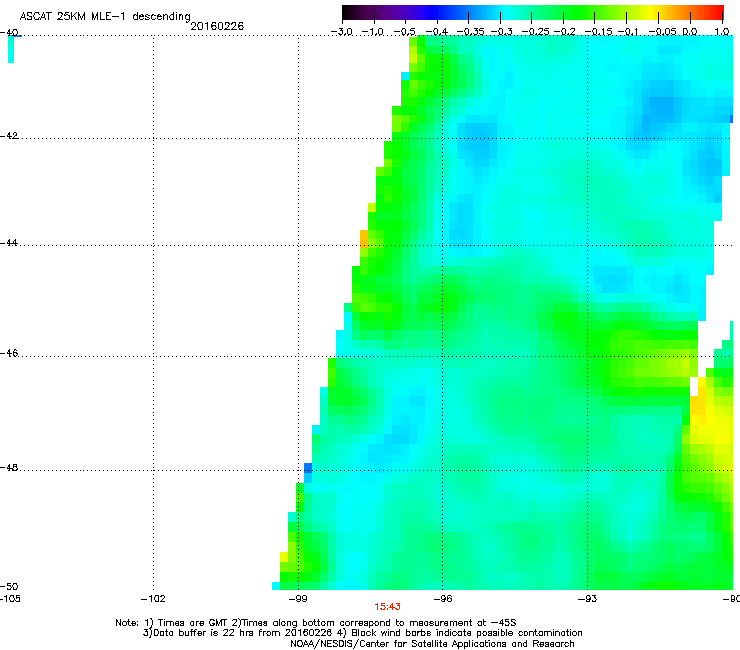Viewport: 740px width, 650px height.
Task: Click the cyan strip at top-left map corner
Action: click(11, 49)
